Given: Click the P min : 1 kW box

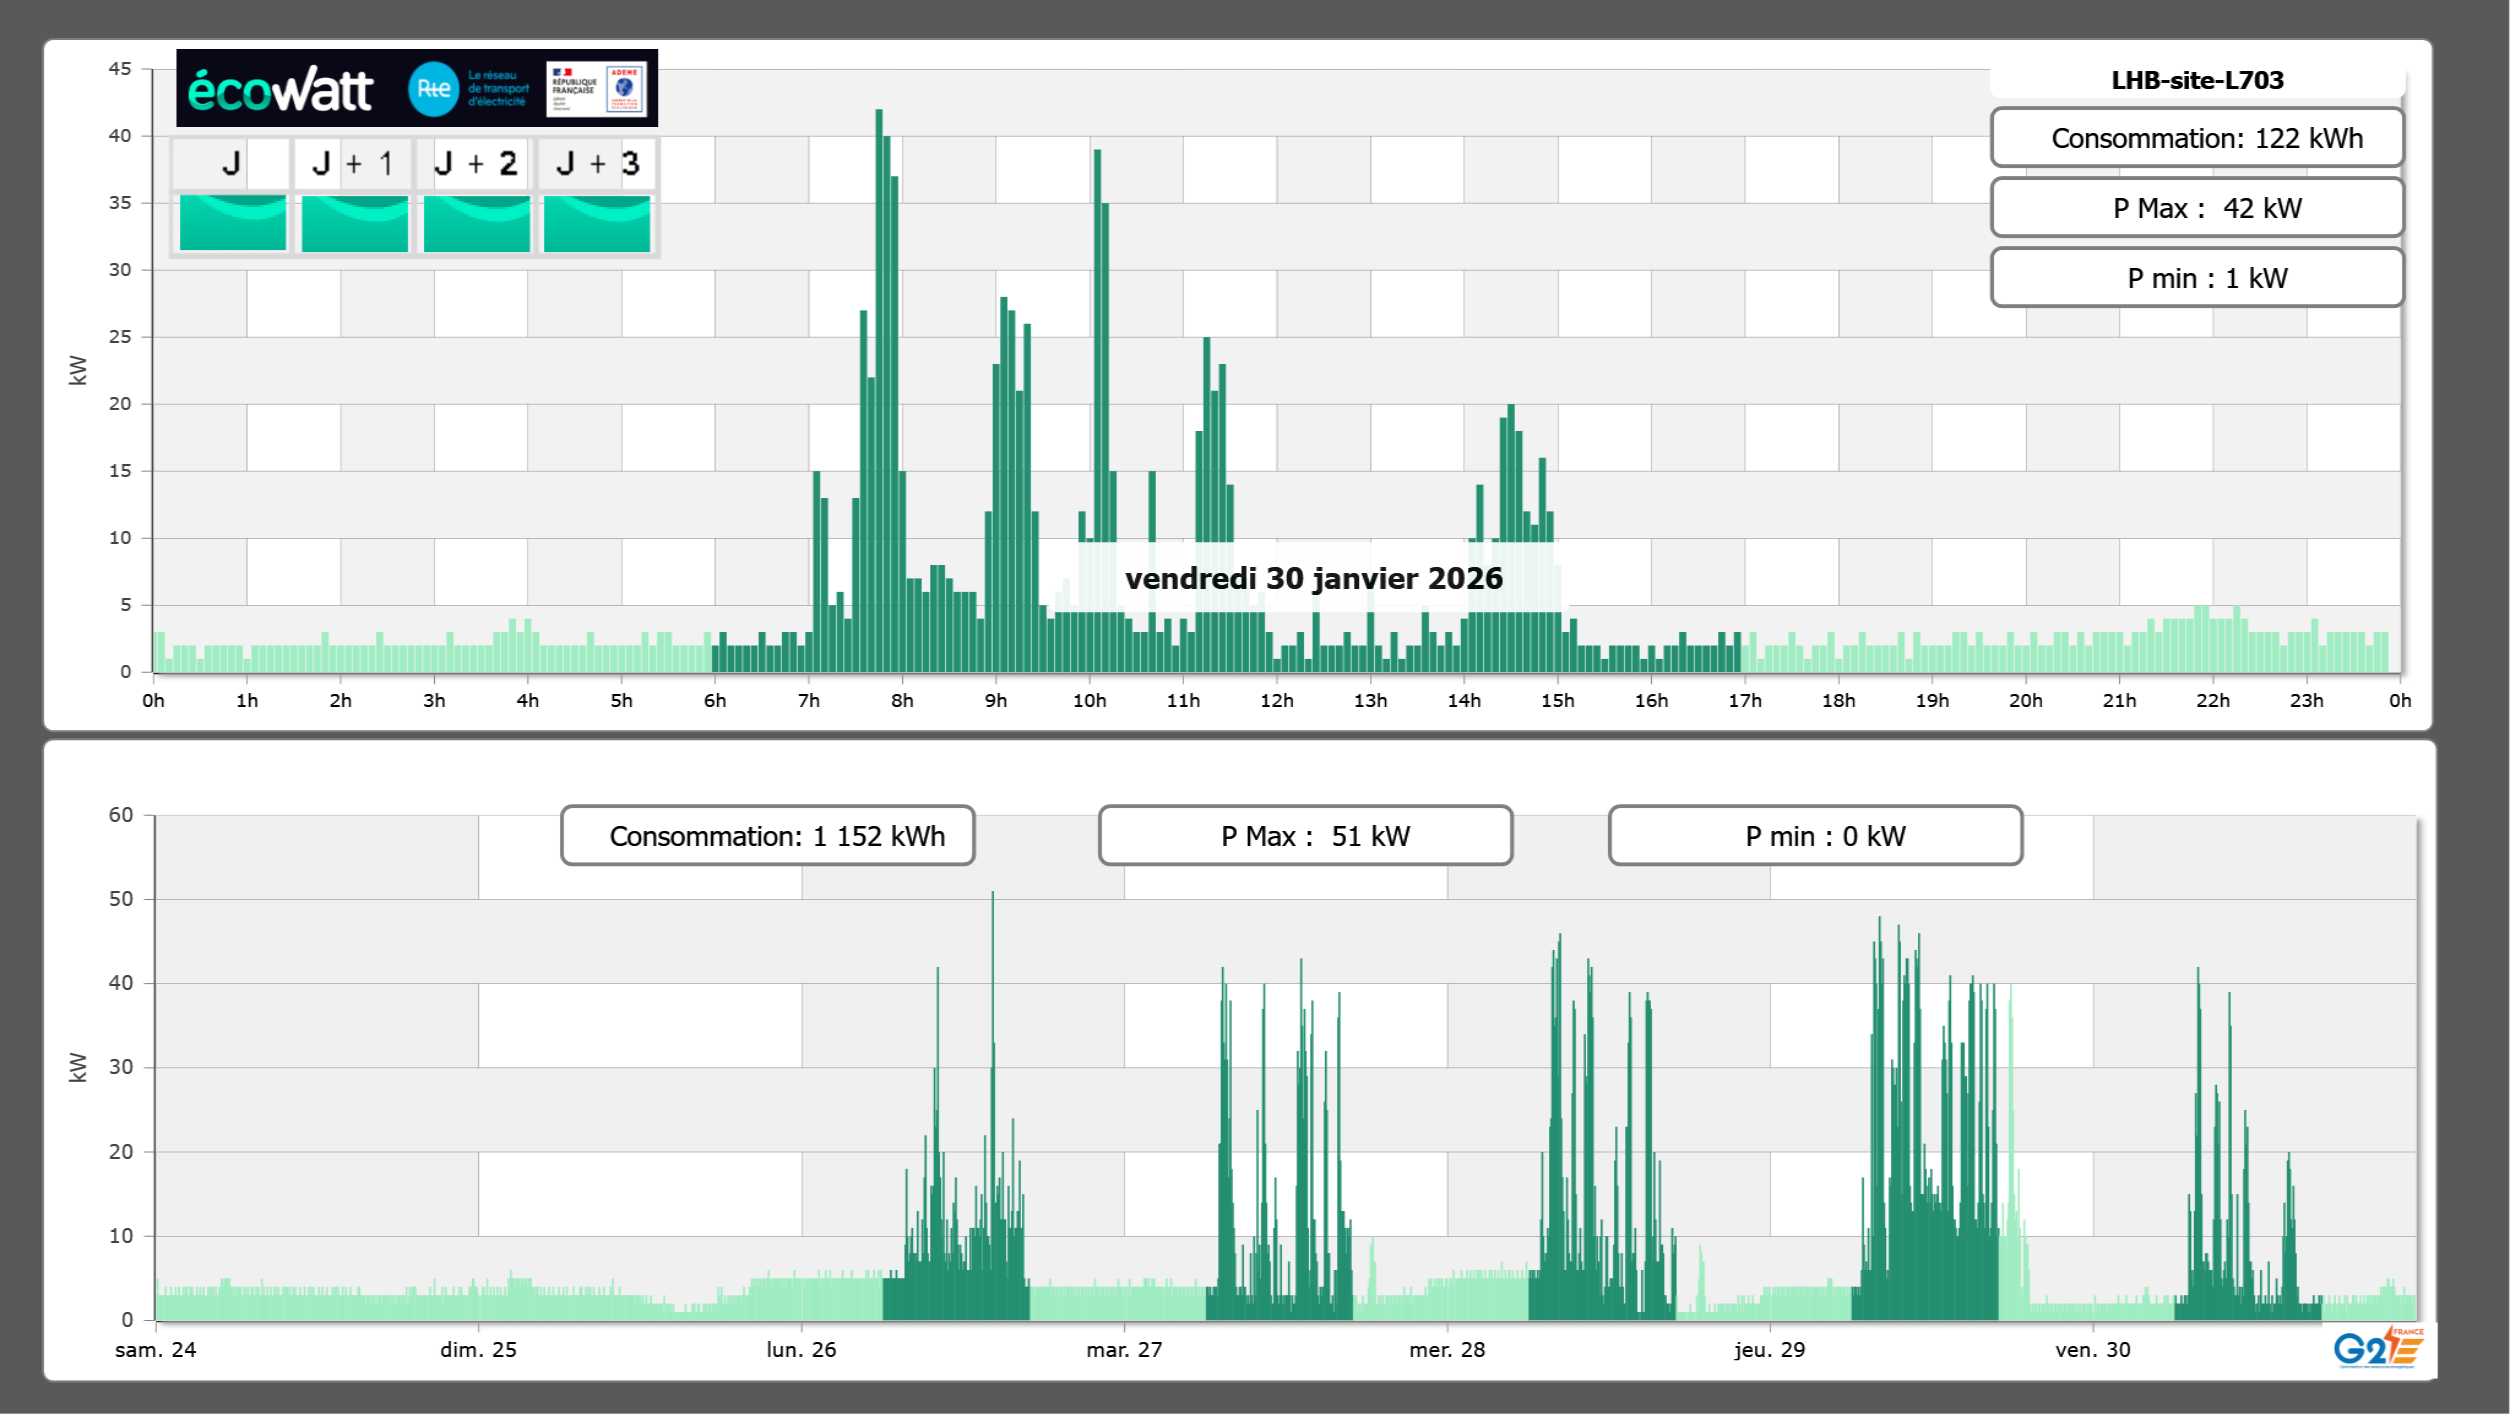Looking at the screenshot, I should [x=2197, y=278].
